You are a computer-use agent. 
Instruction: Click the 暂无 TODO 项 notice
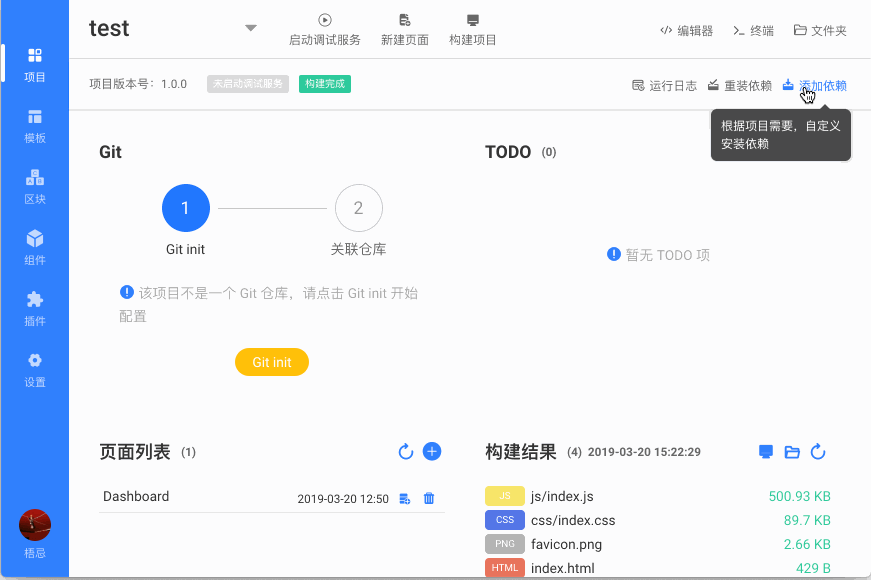tap(658, 255)
